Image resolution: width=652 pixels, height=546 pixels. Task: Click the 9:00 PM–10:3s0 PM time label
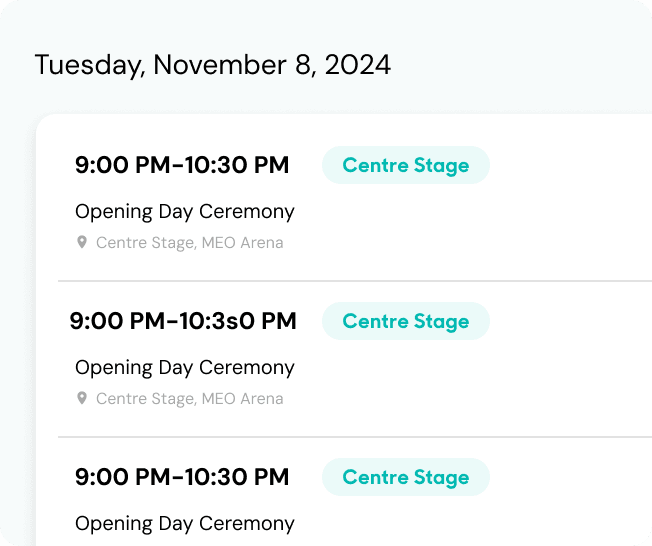tap(183, 321)
